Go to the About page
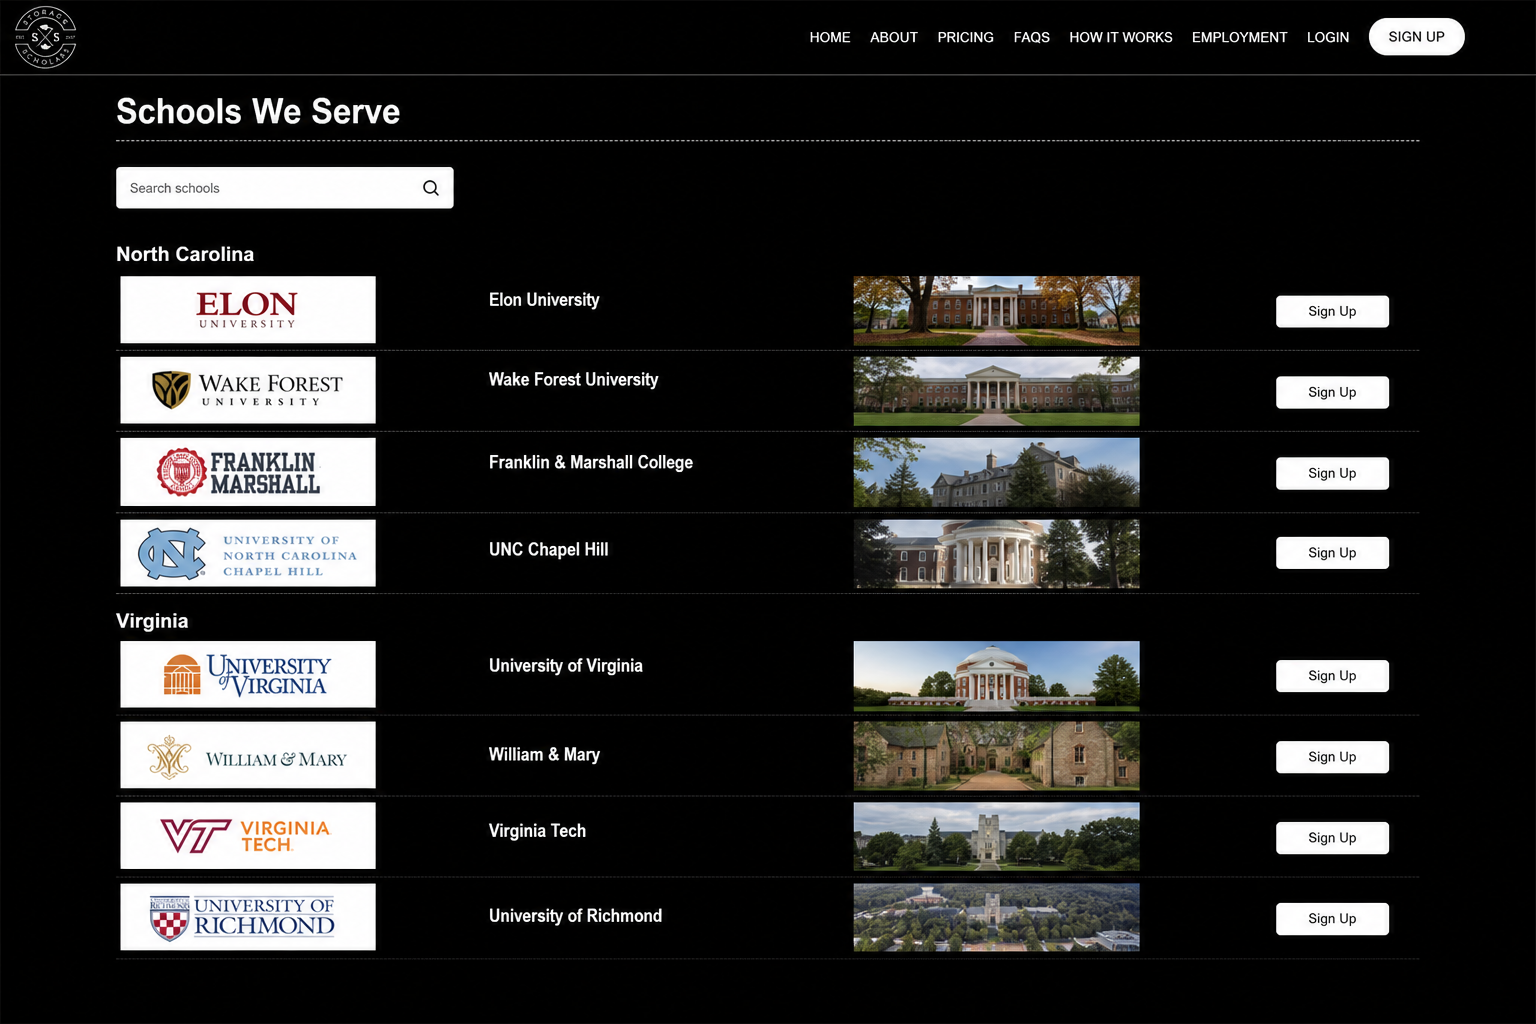 [x=894, y=37]
